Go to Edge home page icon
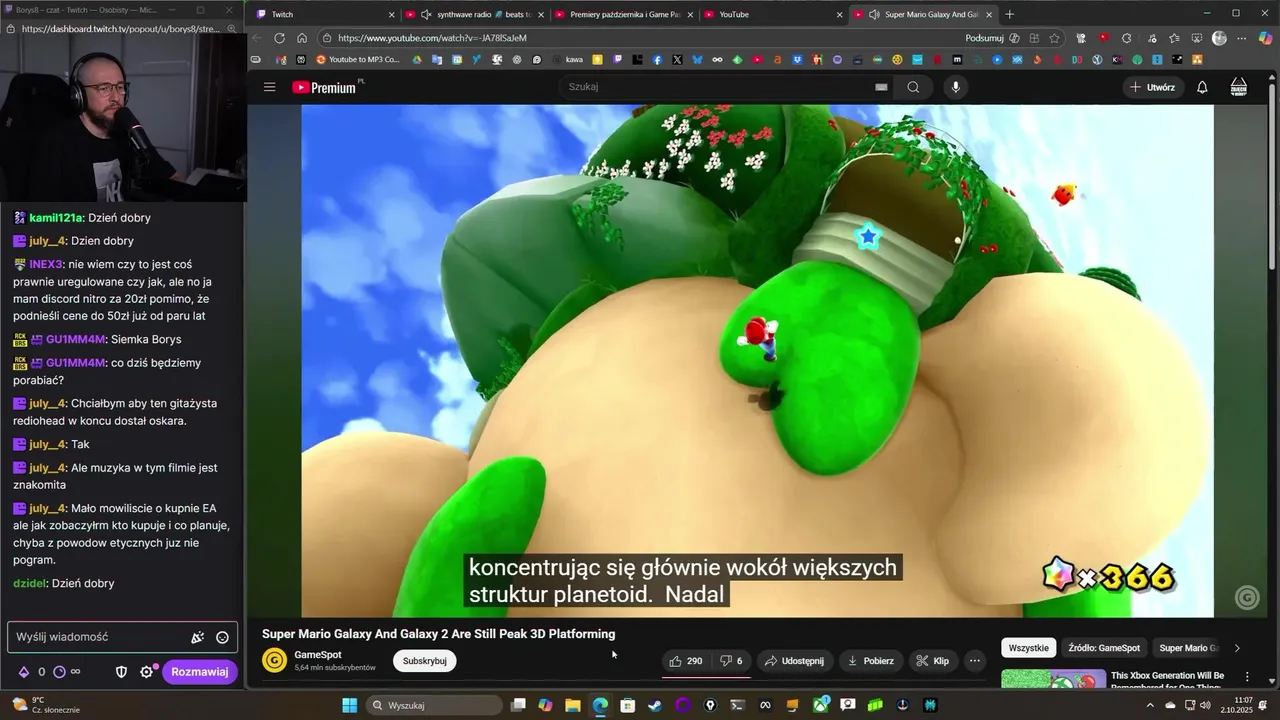Image resolution: width=1280 pixels, height=720 pixels. coord(302,38)
